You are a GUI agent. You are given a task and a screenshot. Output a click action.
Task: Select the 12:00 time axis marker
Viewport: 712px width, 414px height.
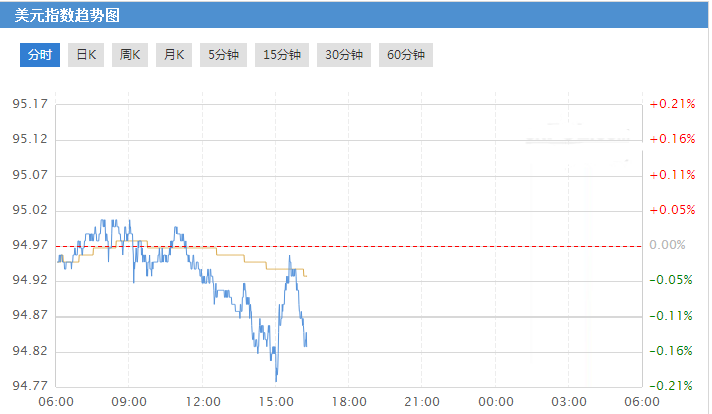(x=202, y=401)
